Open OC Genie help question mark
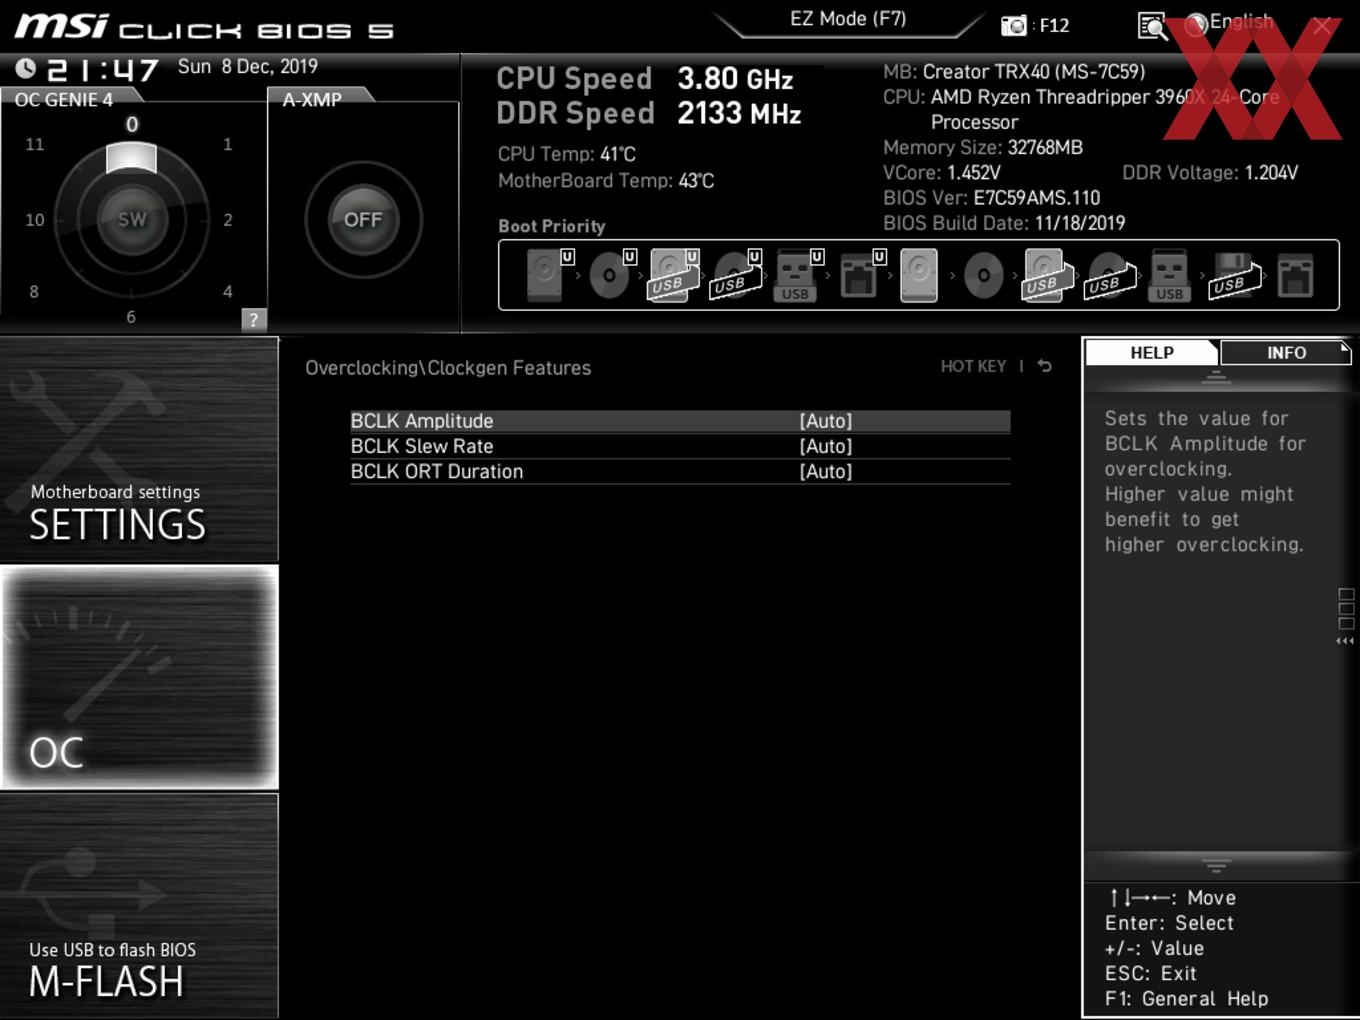This screenshot has width=1360, height=1020. (x=254, y=319)
